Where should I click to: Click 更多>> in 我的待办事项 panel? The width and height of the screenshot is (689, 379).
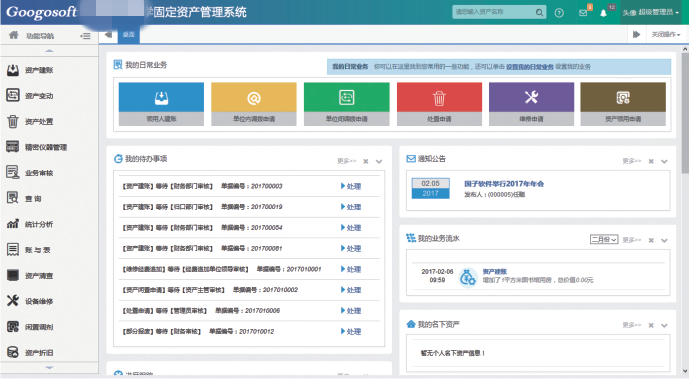point(346,161)
